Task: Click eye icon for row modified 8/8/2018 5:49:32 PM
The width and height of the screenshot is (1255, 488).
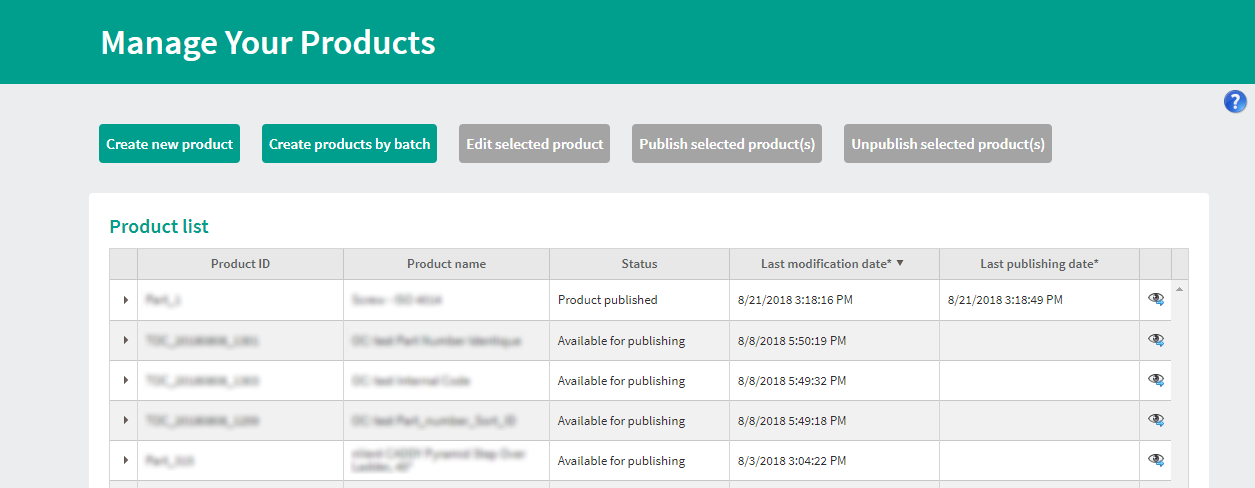Action: point(1156,380)
